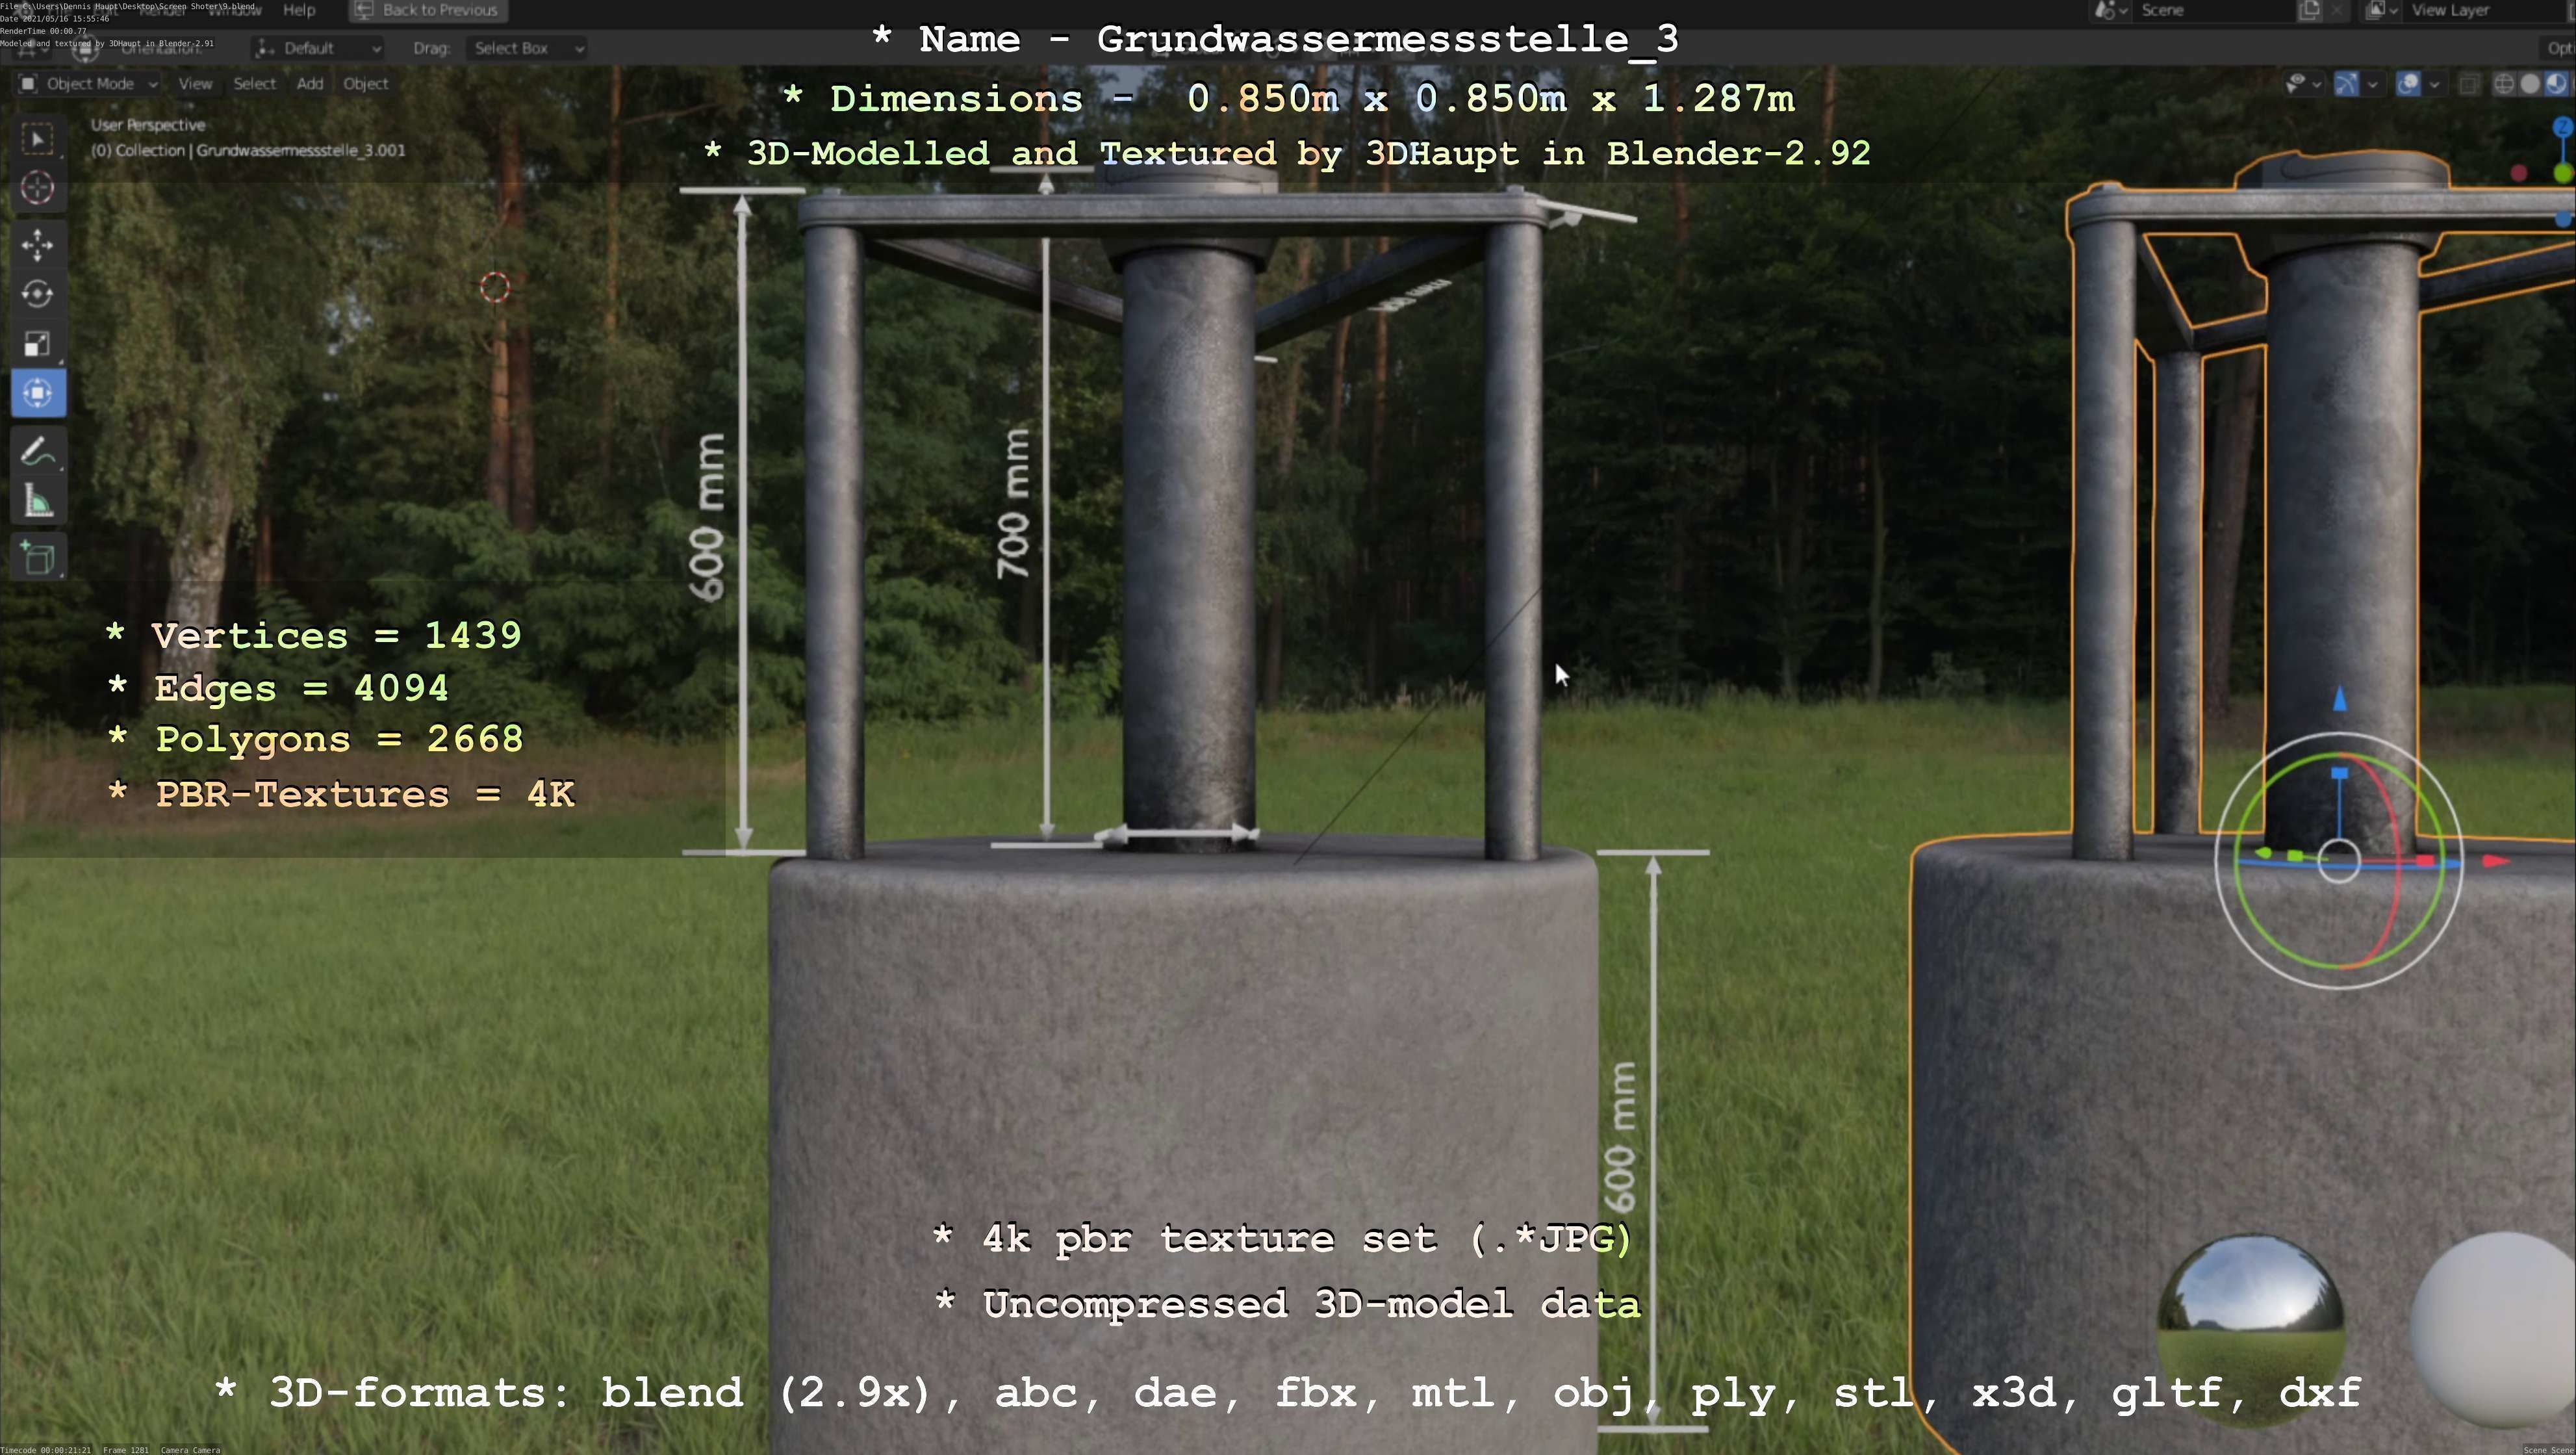Open the viewport Select menu
Viewport: 2576px width, 1455px height.
[x=254, y=84]
